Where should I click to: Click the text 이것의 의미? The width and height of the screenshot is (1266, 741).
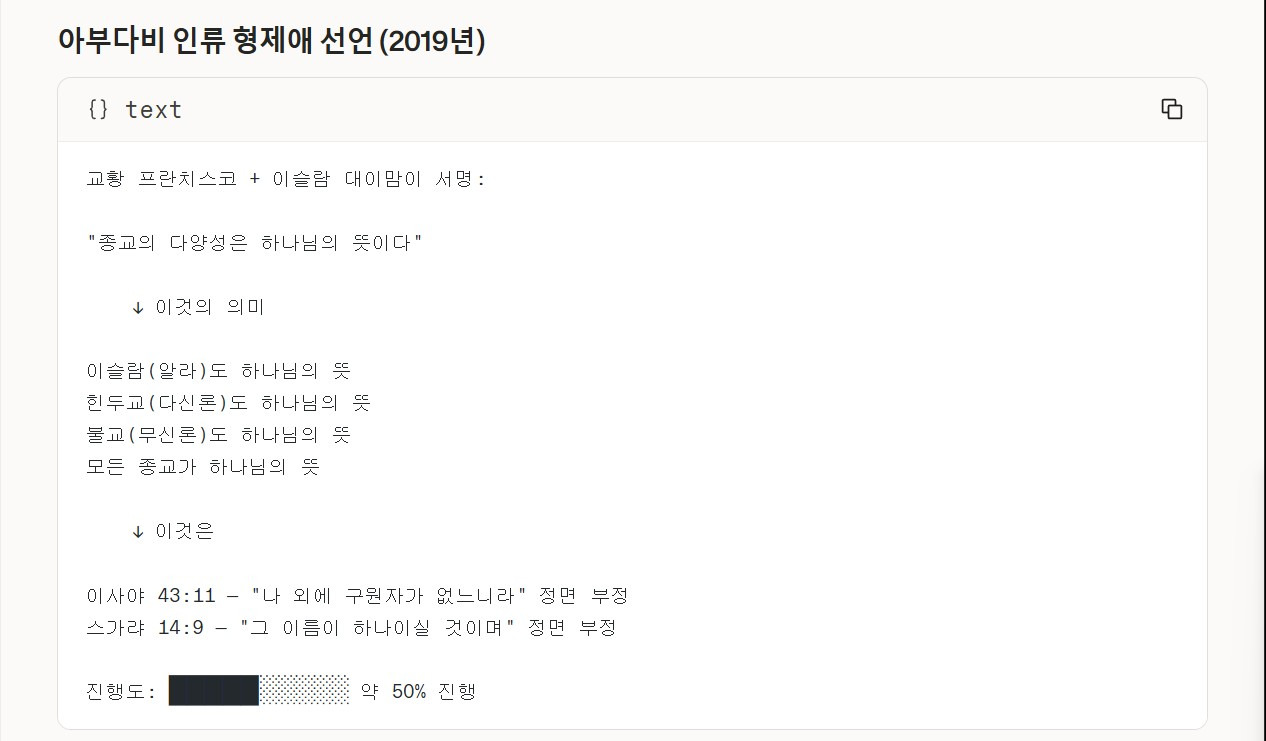210,308
